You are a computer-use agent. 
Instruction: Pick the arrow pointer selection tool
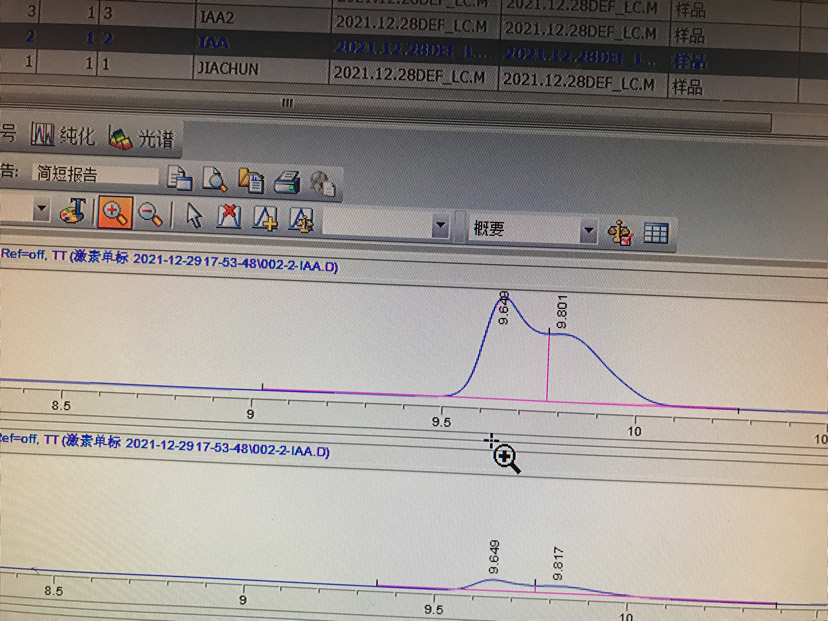195,215
